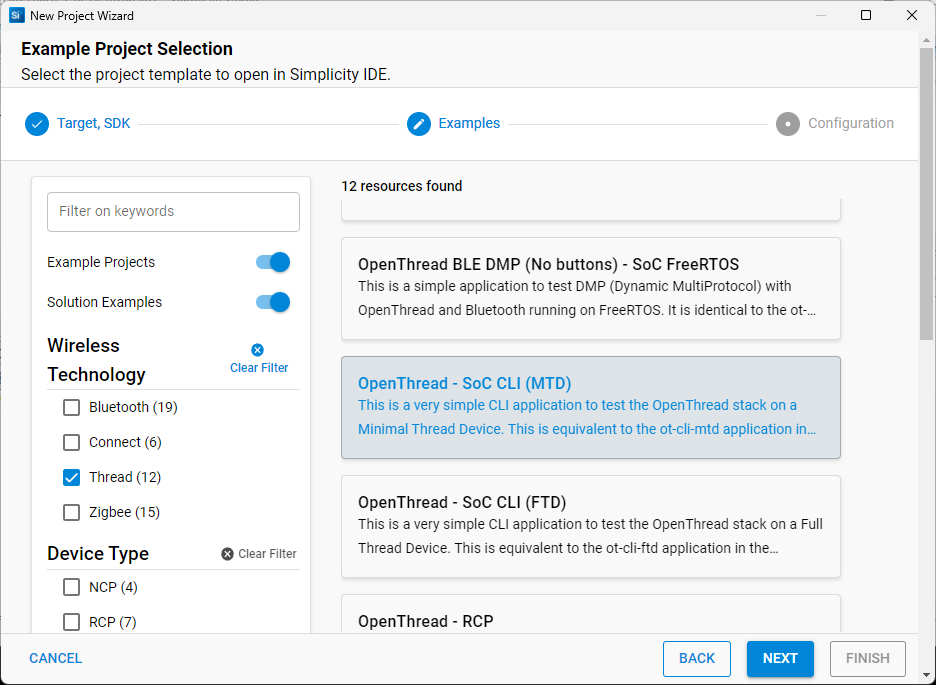Clear the Wireless Technology filter with its X icon

(257, 349)
